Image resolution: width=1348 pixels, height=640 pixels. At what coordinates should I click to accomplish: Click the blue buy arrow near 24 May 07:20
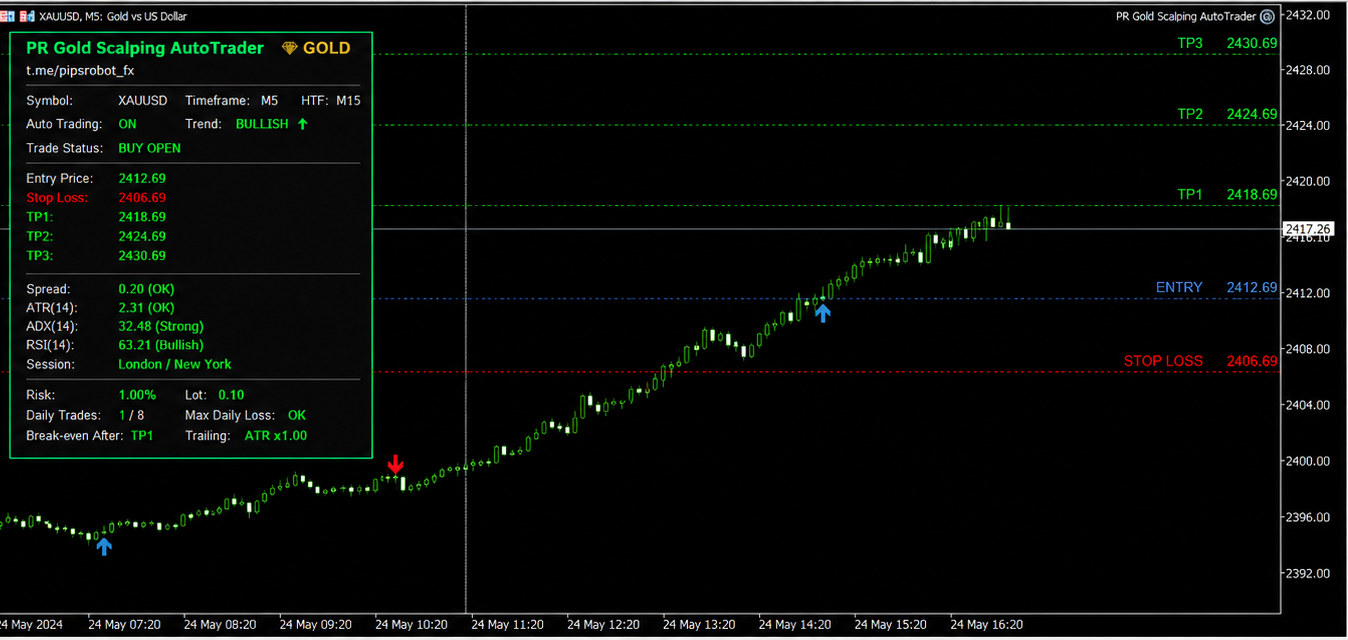(104, 545)
